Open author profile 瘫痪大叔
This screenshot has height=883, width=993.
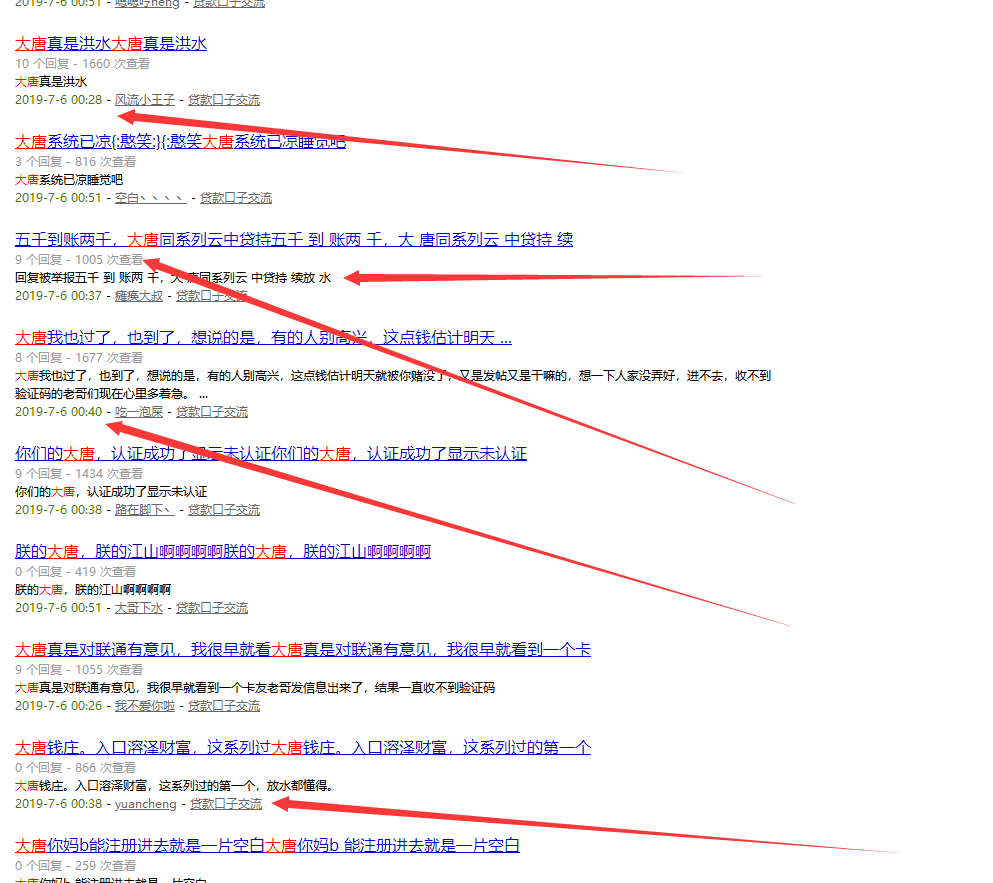pos(139,296)
